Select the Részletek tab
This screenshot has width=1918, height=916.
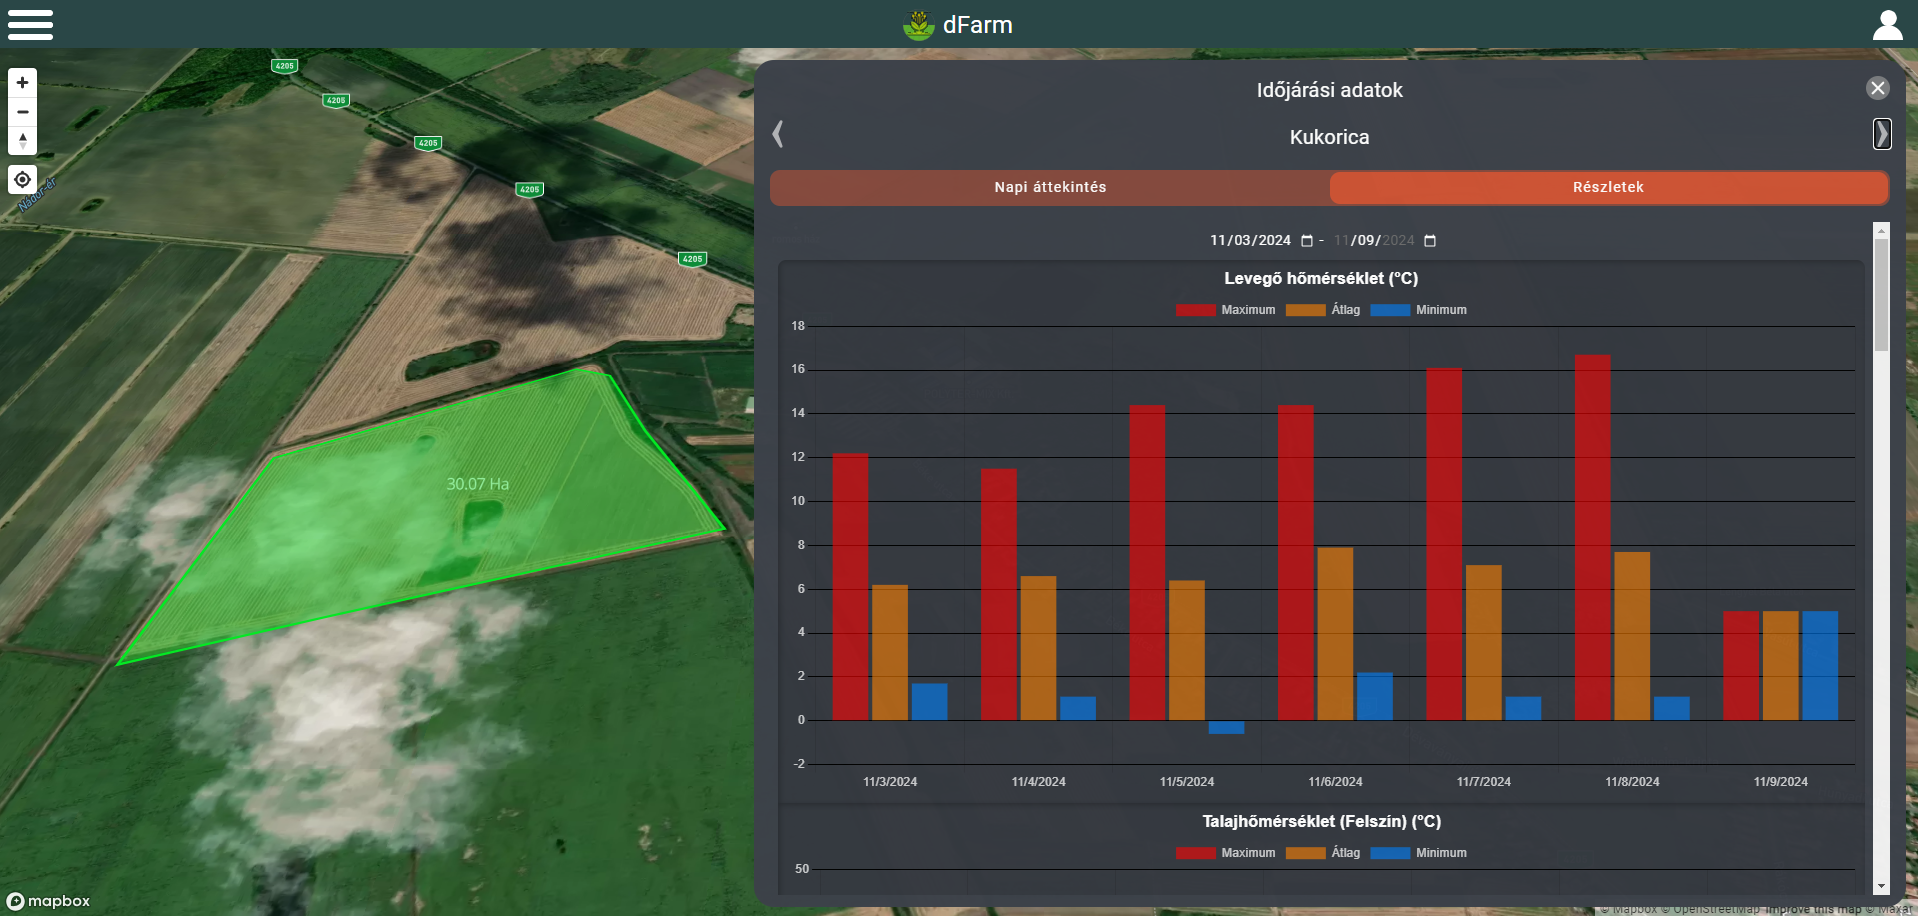tap(1608, 188)
